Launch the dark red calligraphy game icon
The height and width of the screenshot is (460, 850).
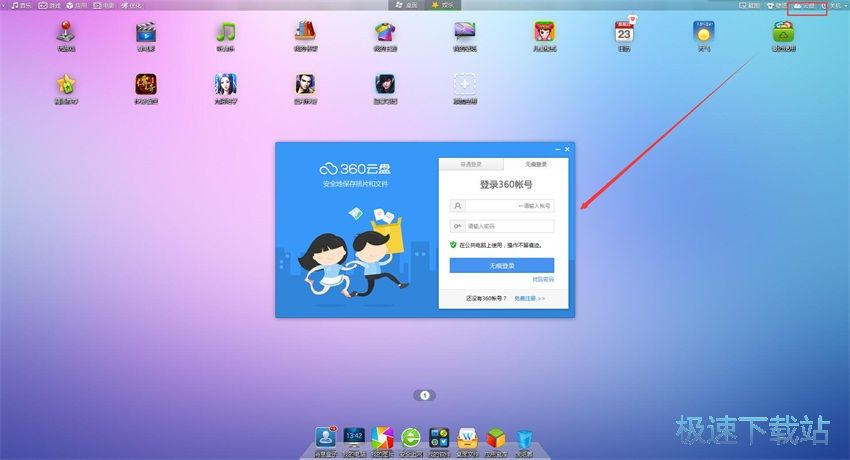point(146,85)
